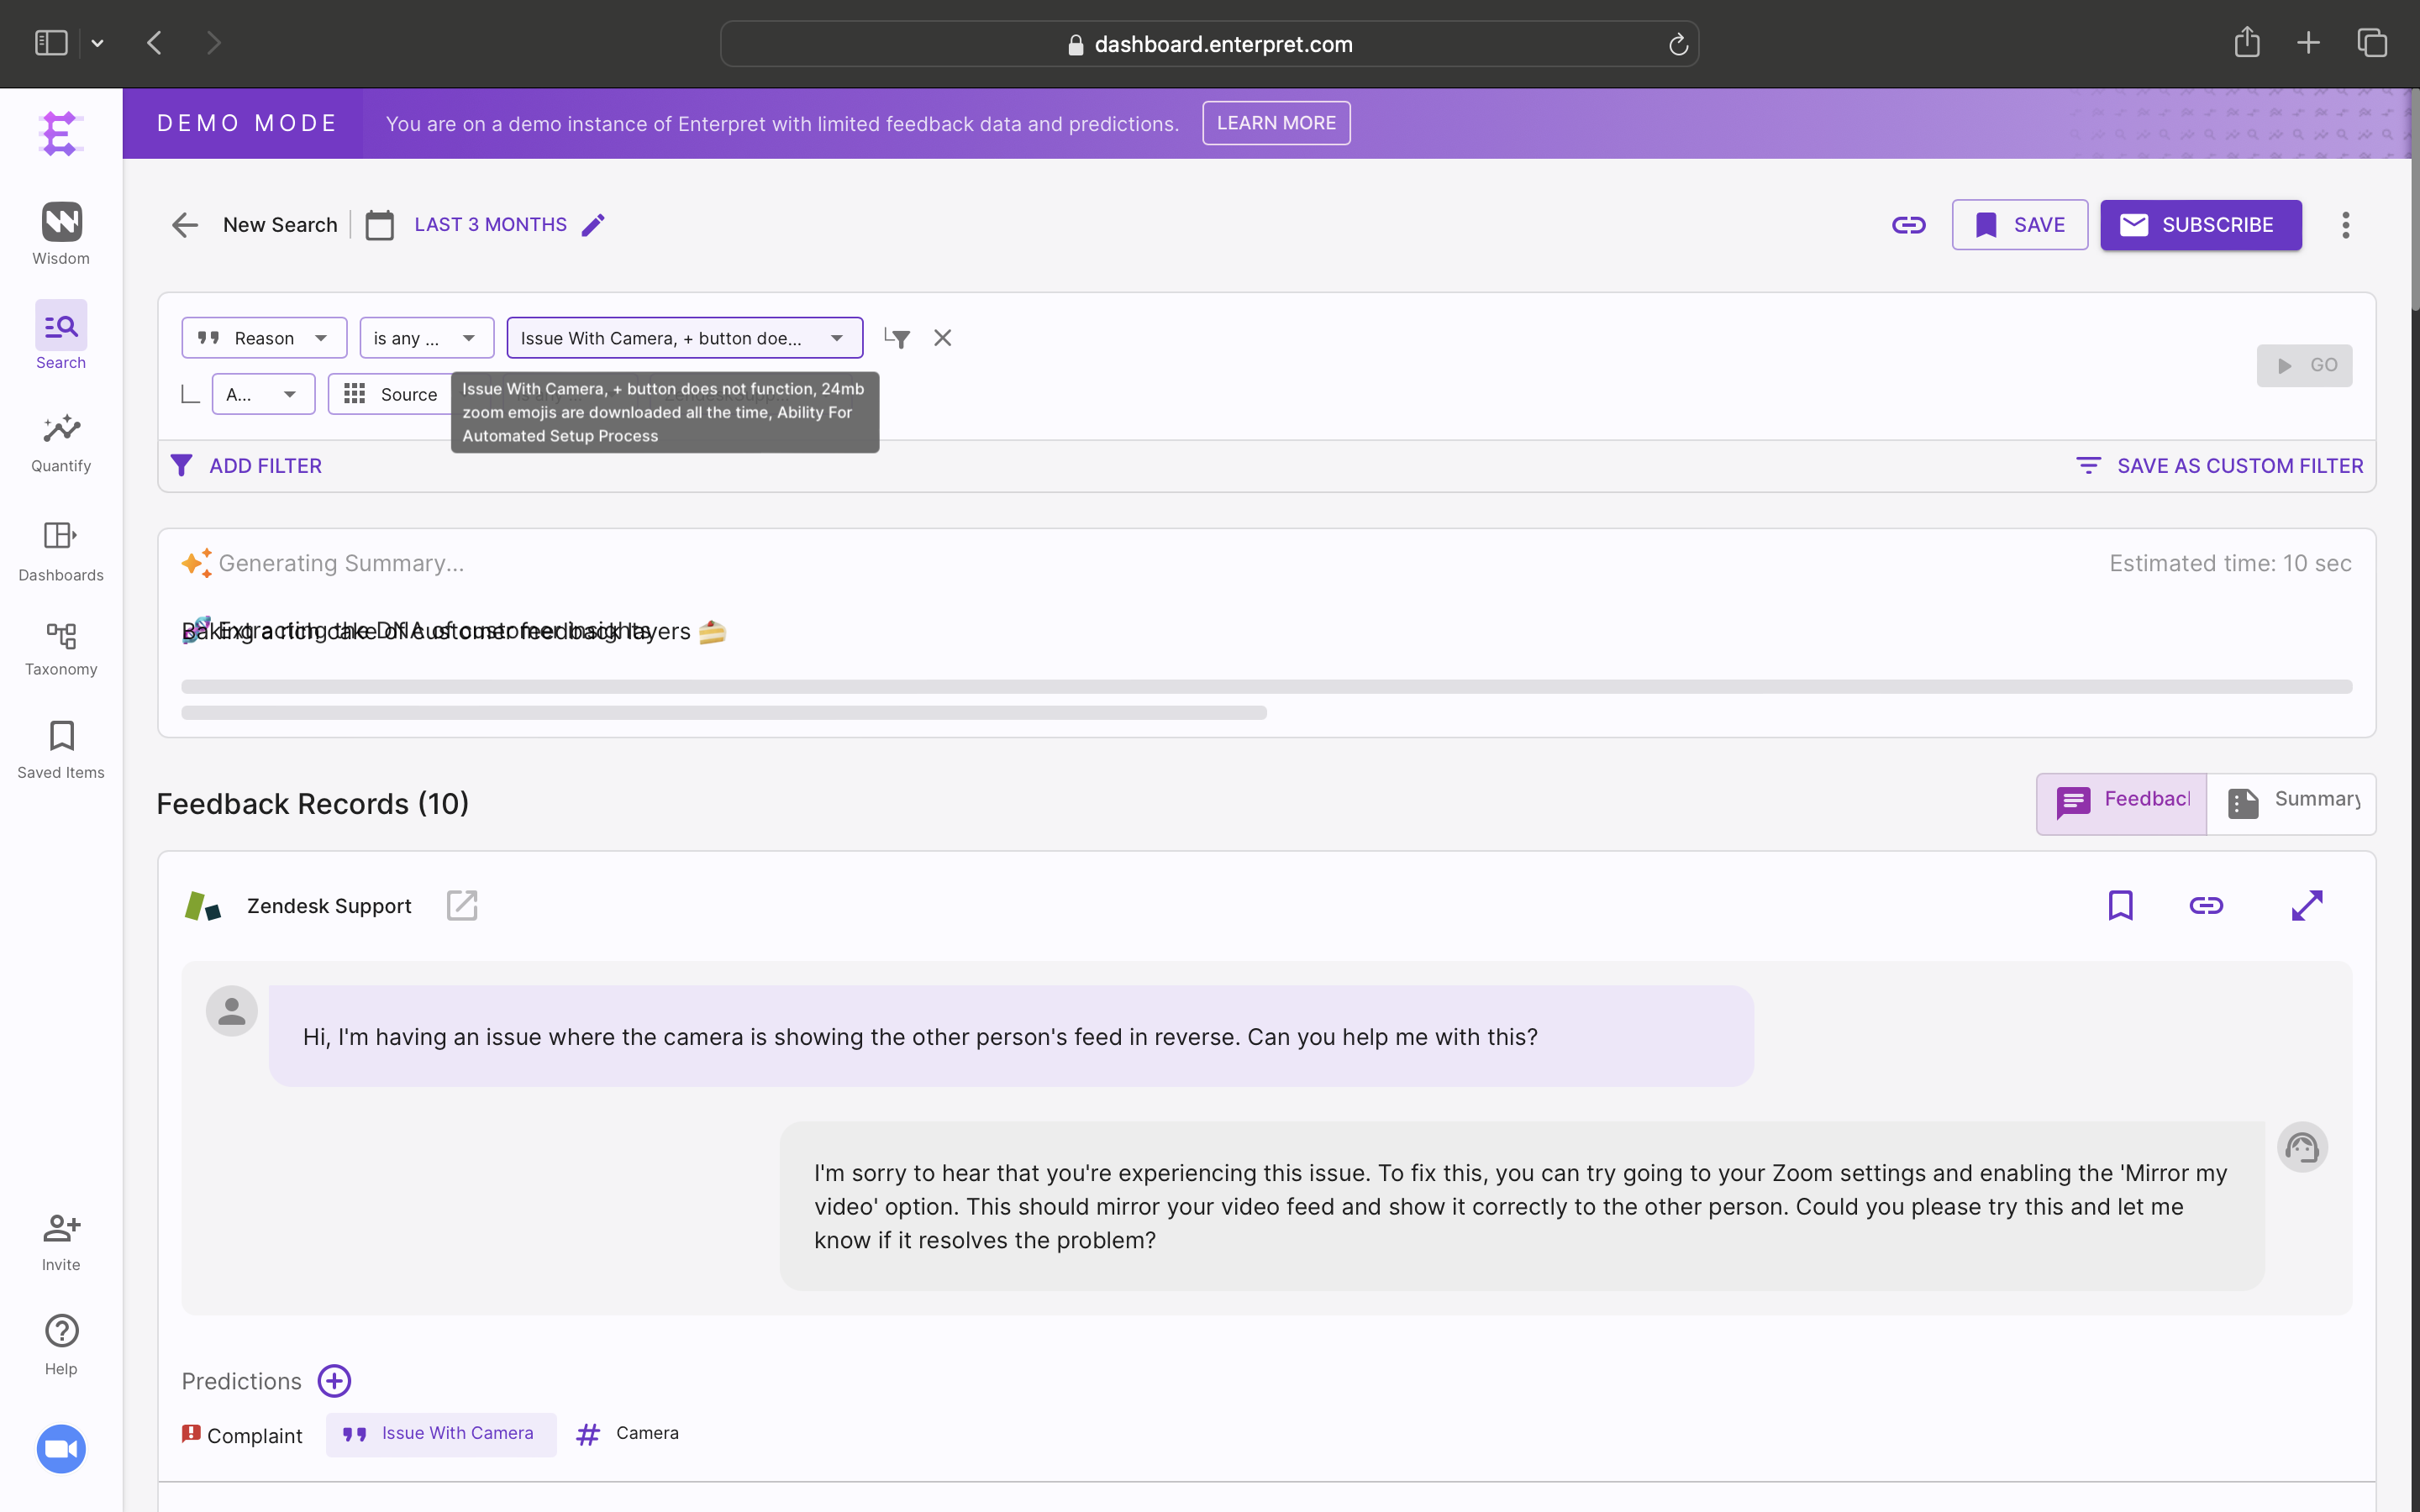
Task: Switch to the Summary view toggle
Action: 2291,803
